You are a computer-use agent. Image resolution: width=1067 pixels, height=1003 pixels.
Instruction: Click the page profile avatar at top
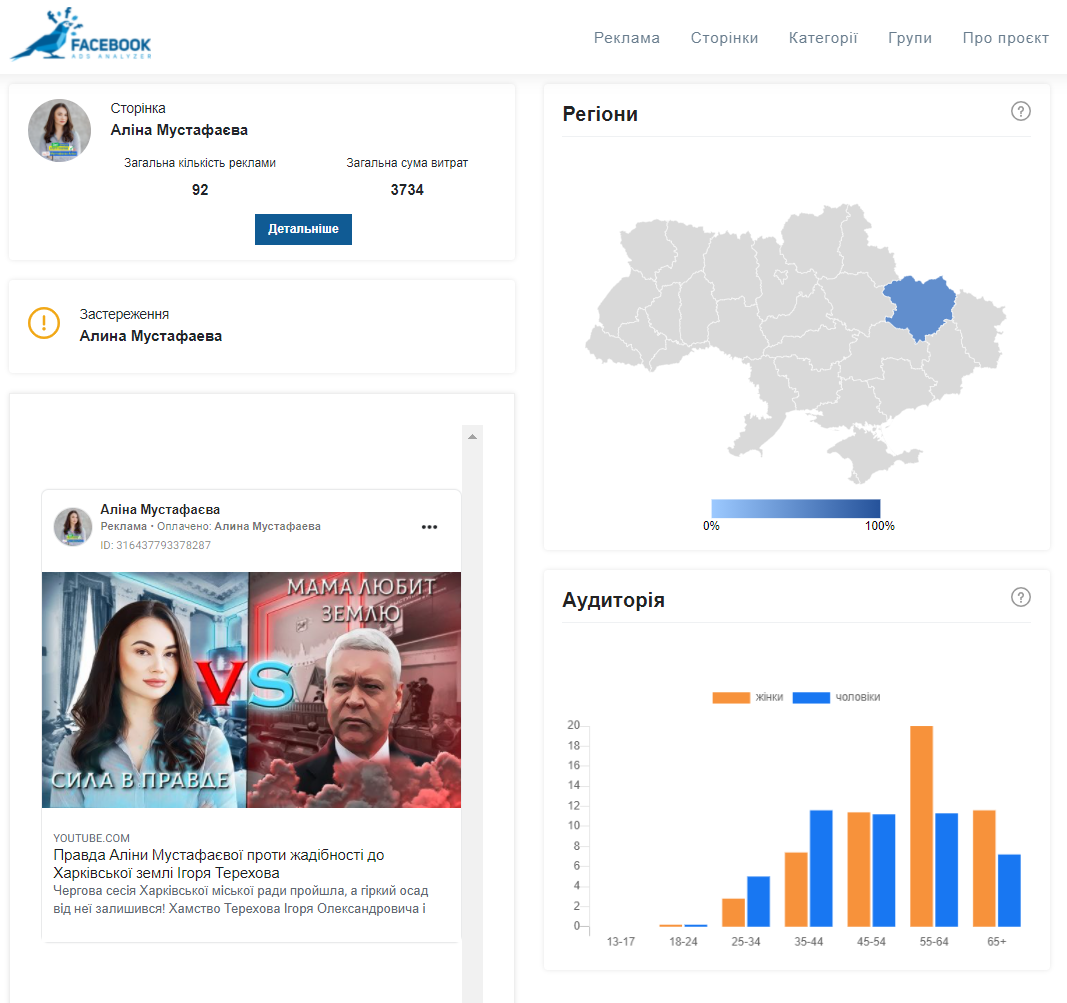pyautogui.click(x=59, y=130)
